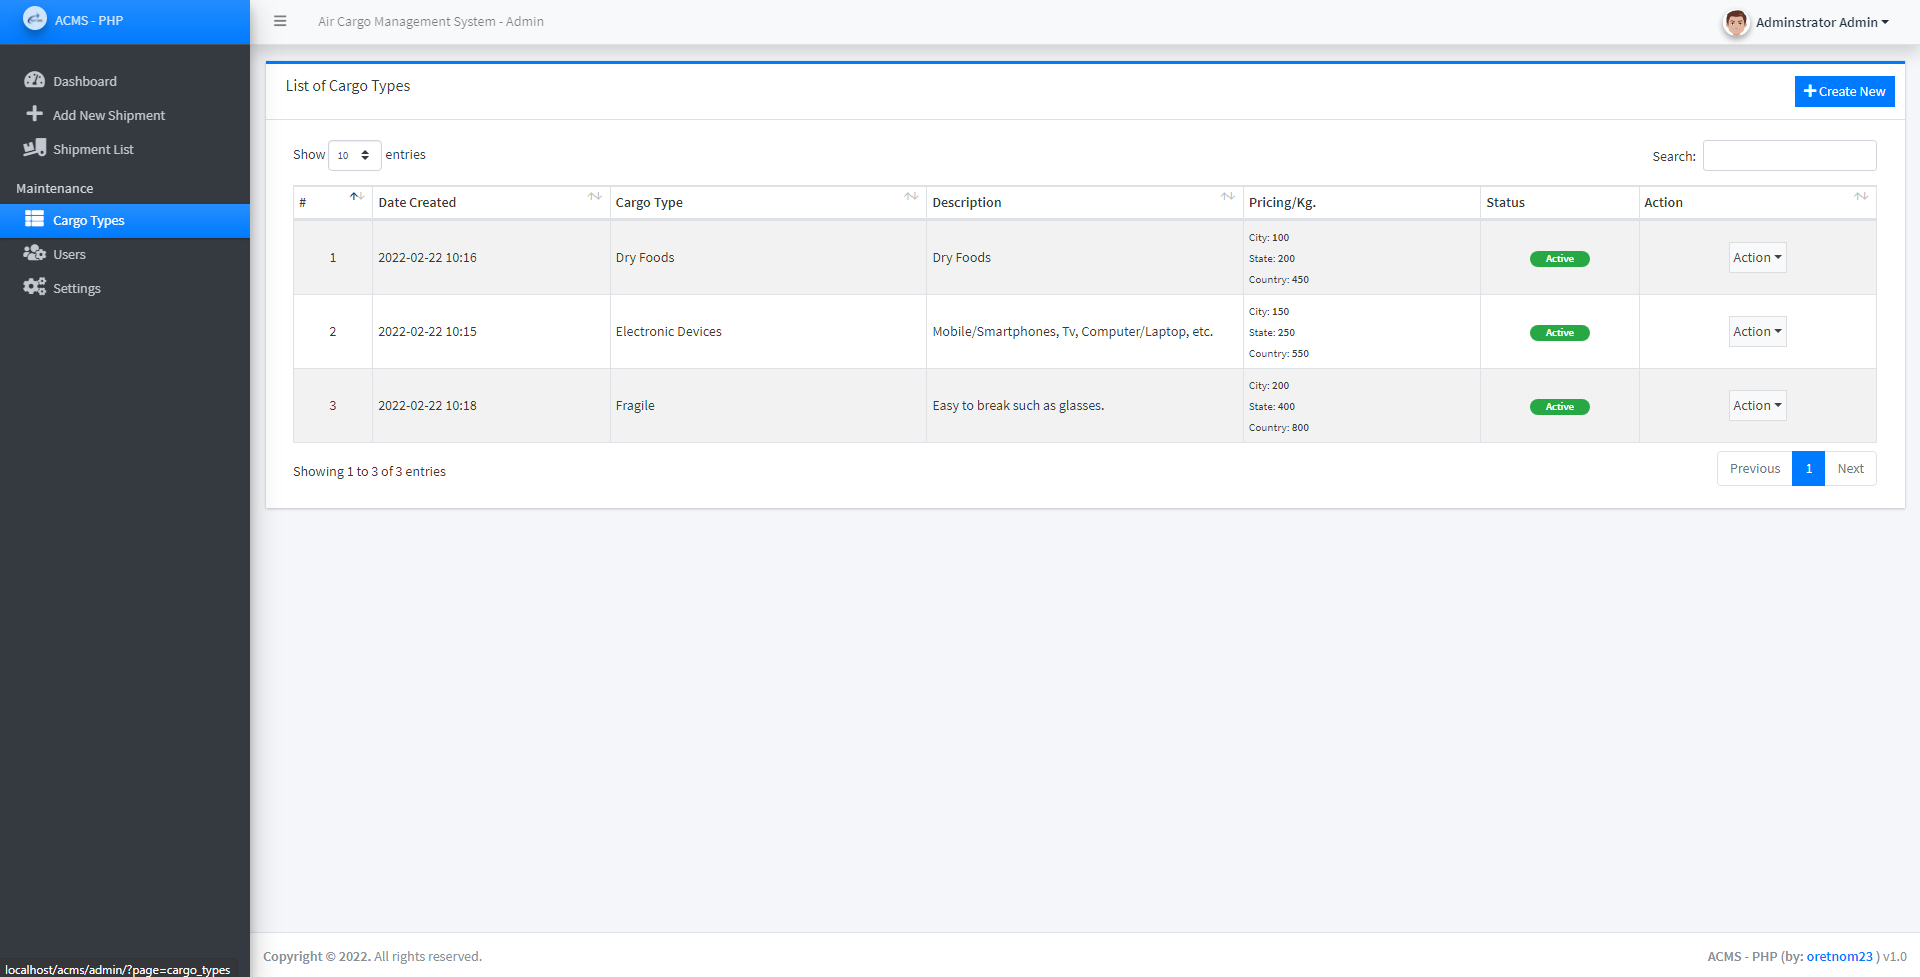
Task: Go to Shipment List page
Action: coord(125,149)
